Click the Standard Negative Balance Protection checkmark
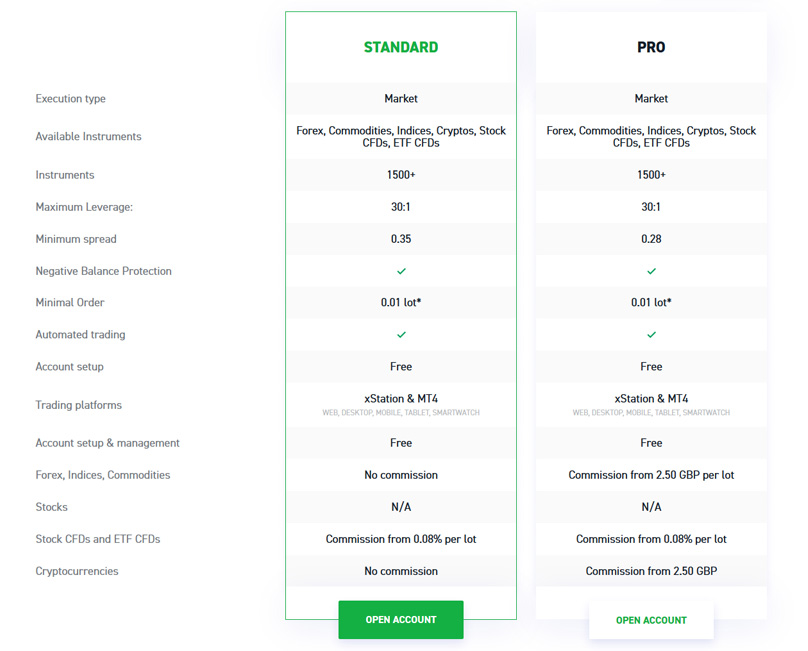Viewport: 808px width, 651px height. click(401, 271)
